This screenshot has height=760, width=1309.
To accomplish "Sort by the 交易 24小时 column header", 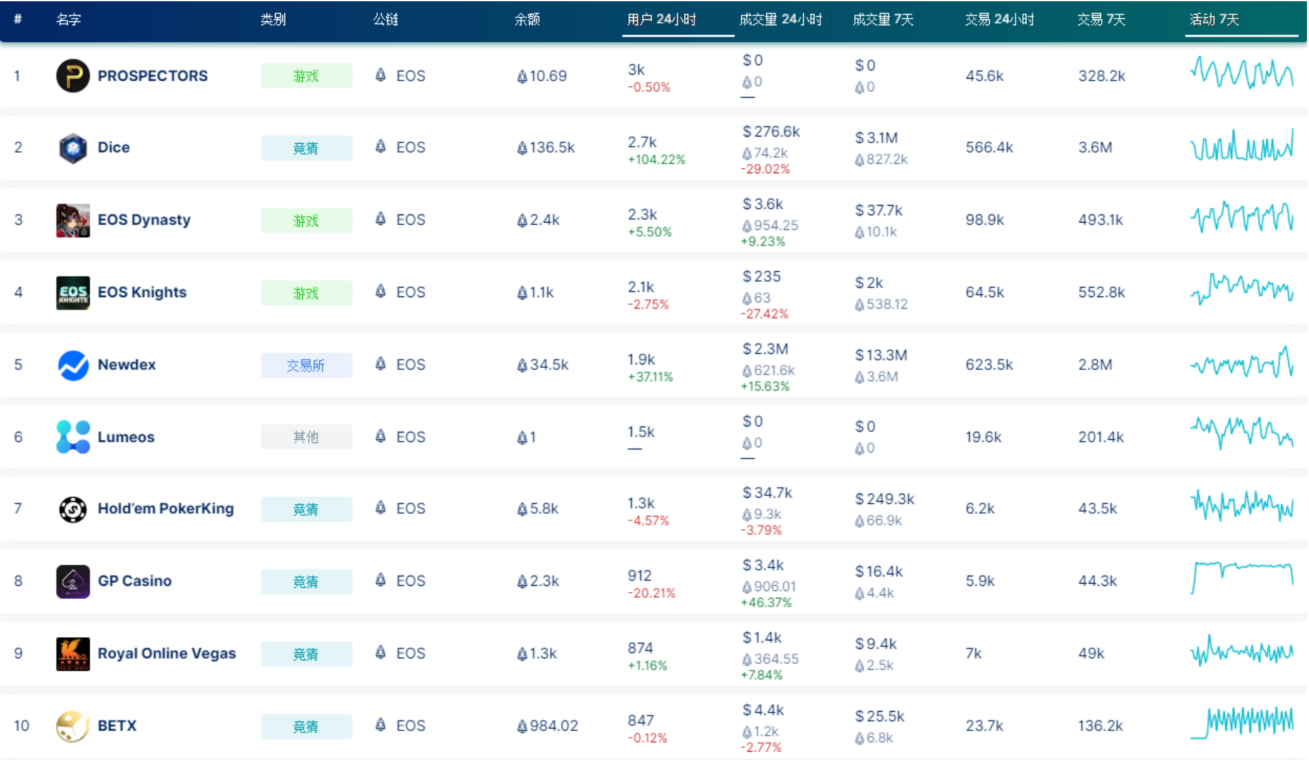I will [1000, 19].
